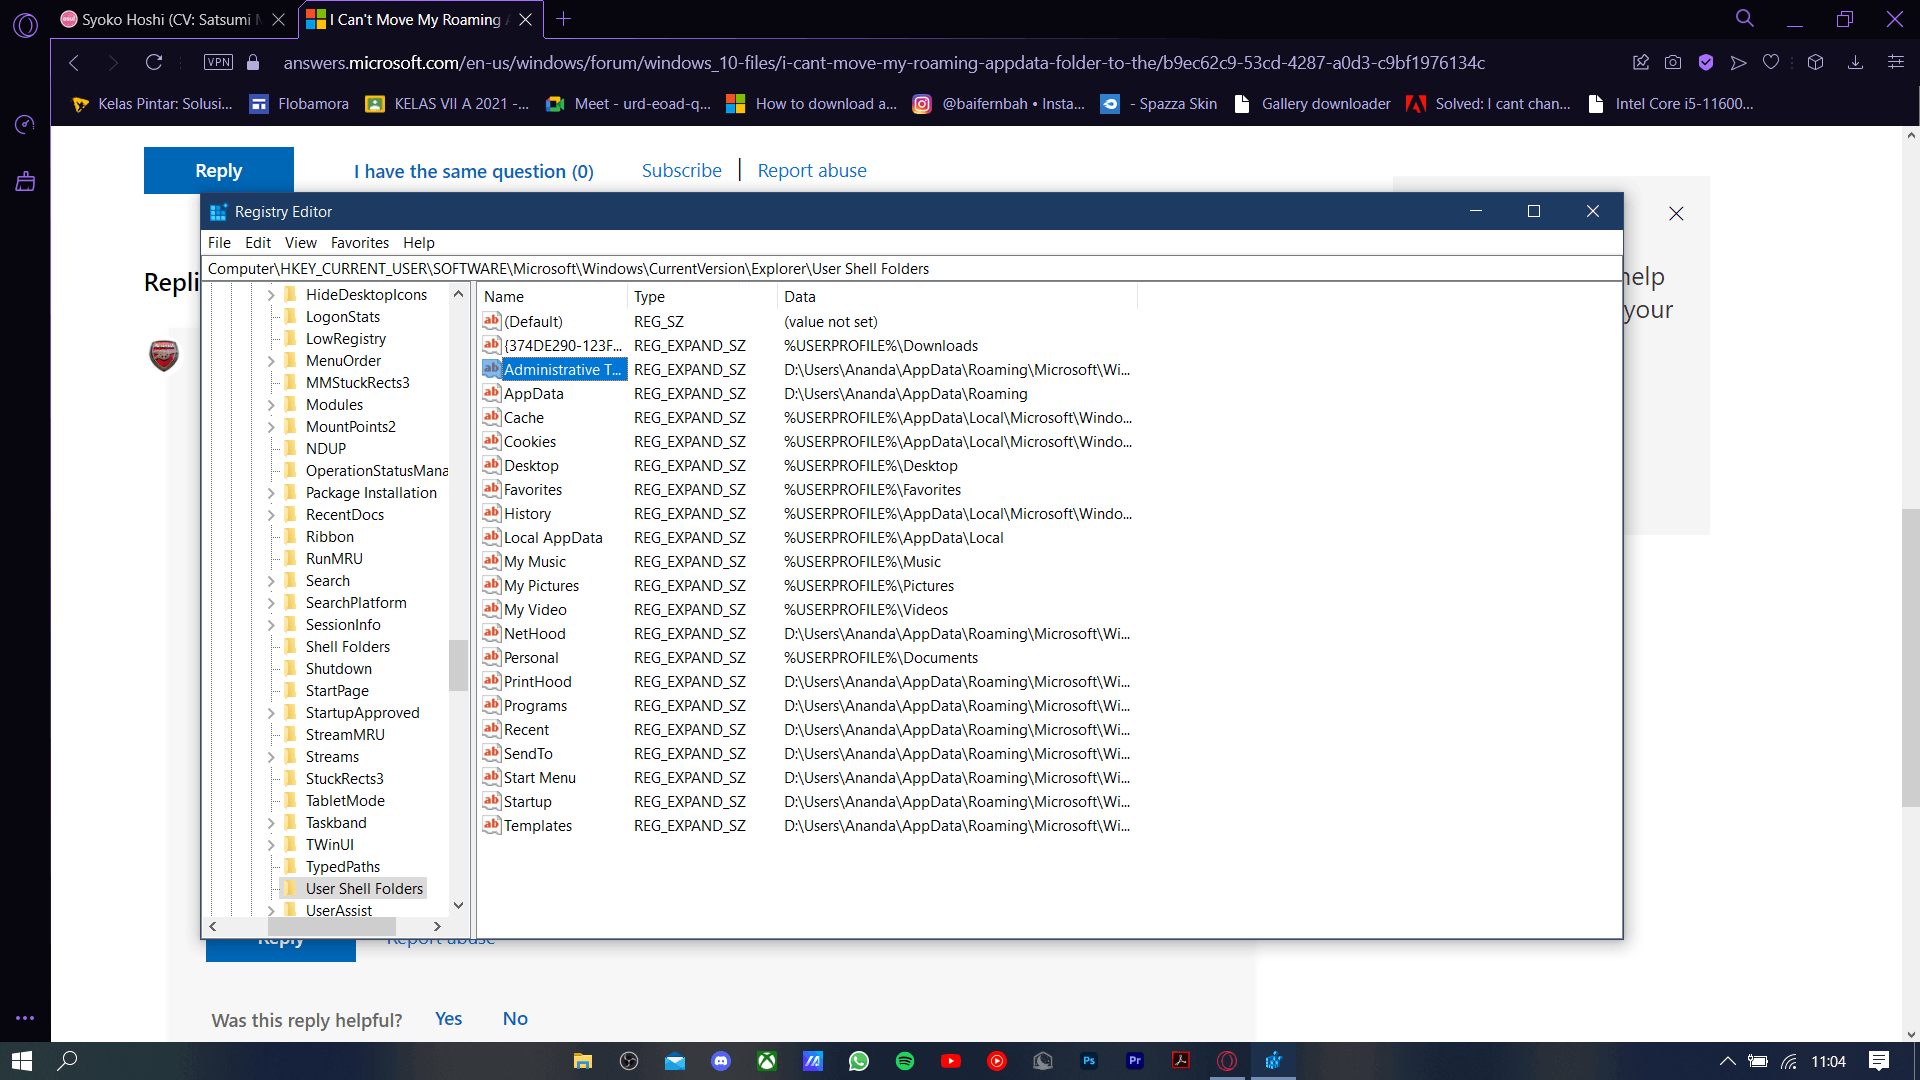Open the Opera snapshot camera icon
Screen dimensions: 1920x1080
(x=1673, y=62)
